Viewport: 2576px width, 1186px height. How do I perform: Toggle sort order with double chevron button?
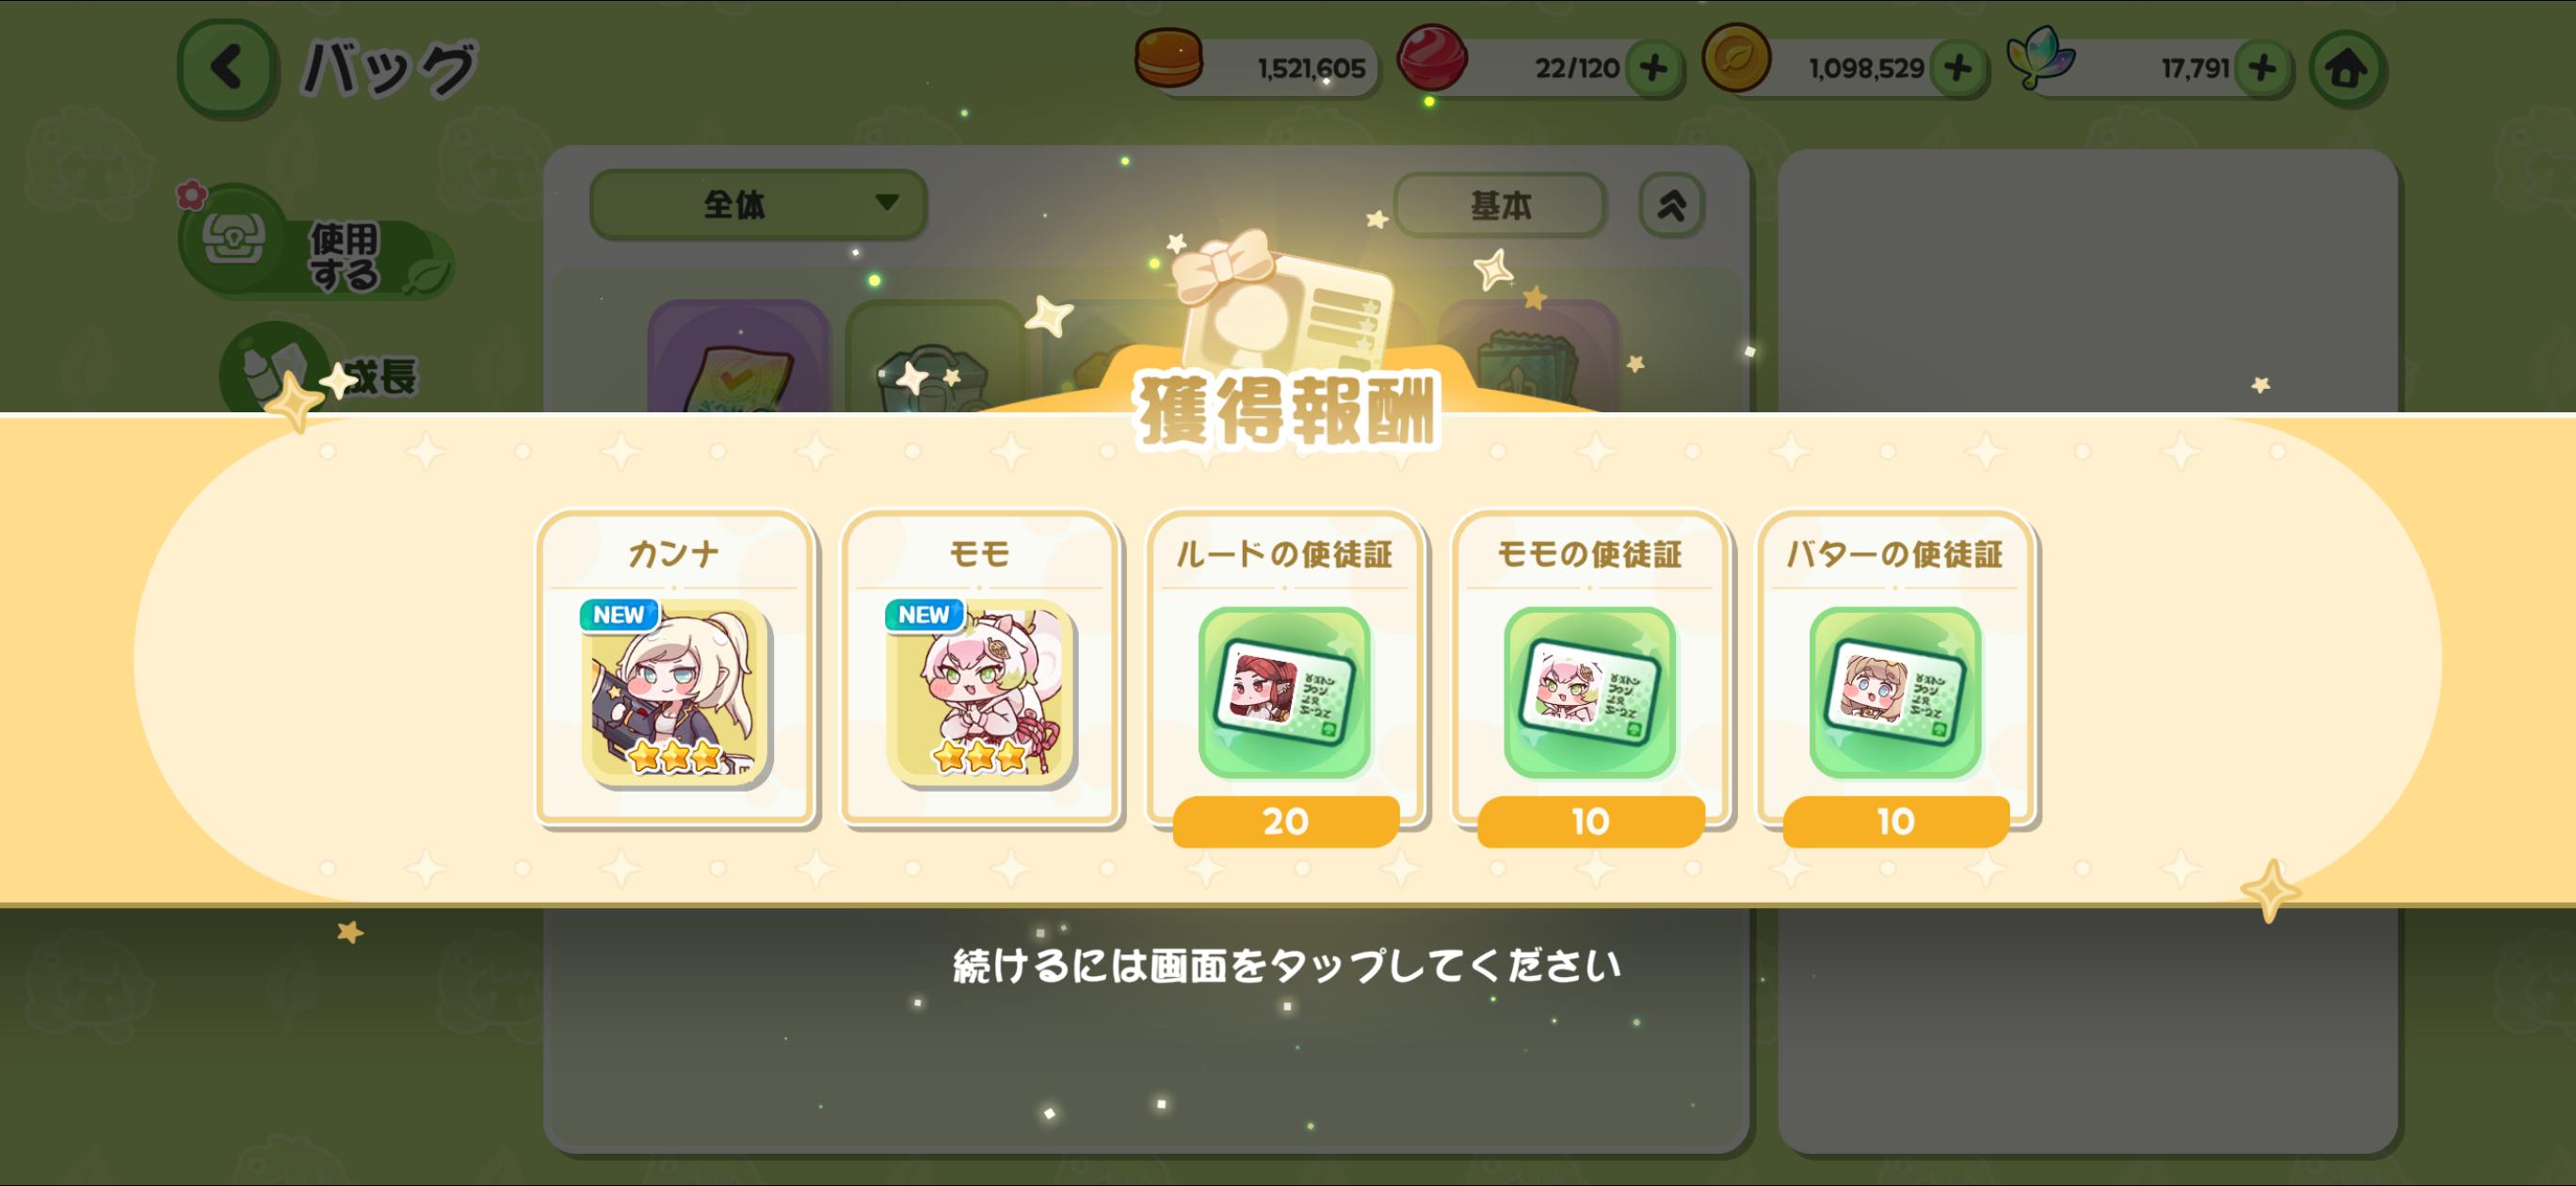1671,205
